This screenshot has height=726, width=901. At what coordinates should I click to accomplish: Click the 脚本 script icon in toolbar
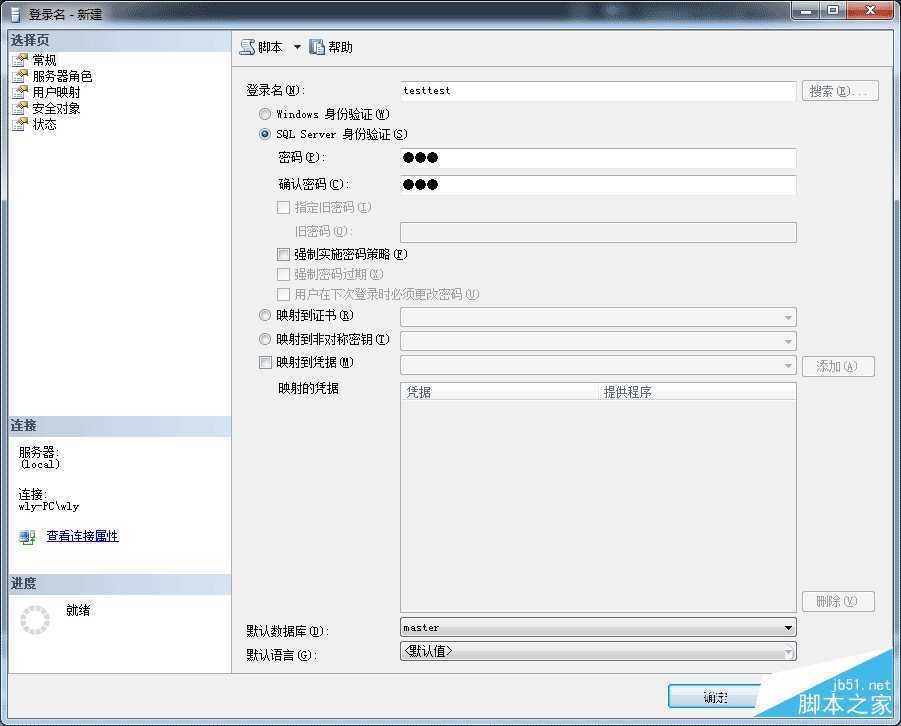[x=247, y=47]
